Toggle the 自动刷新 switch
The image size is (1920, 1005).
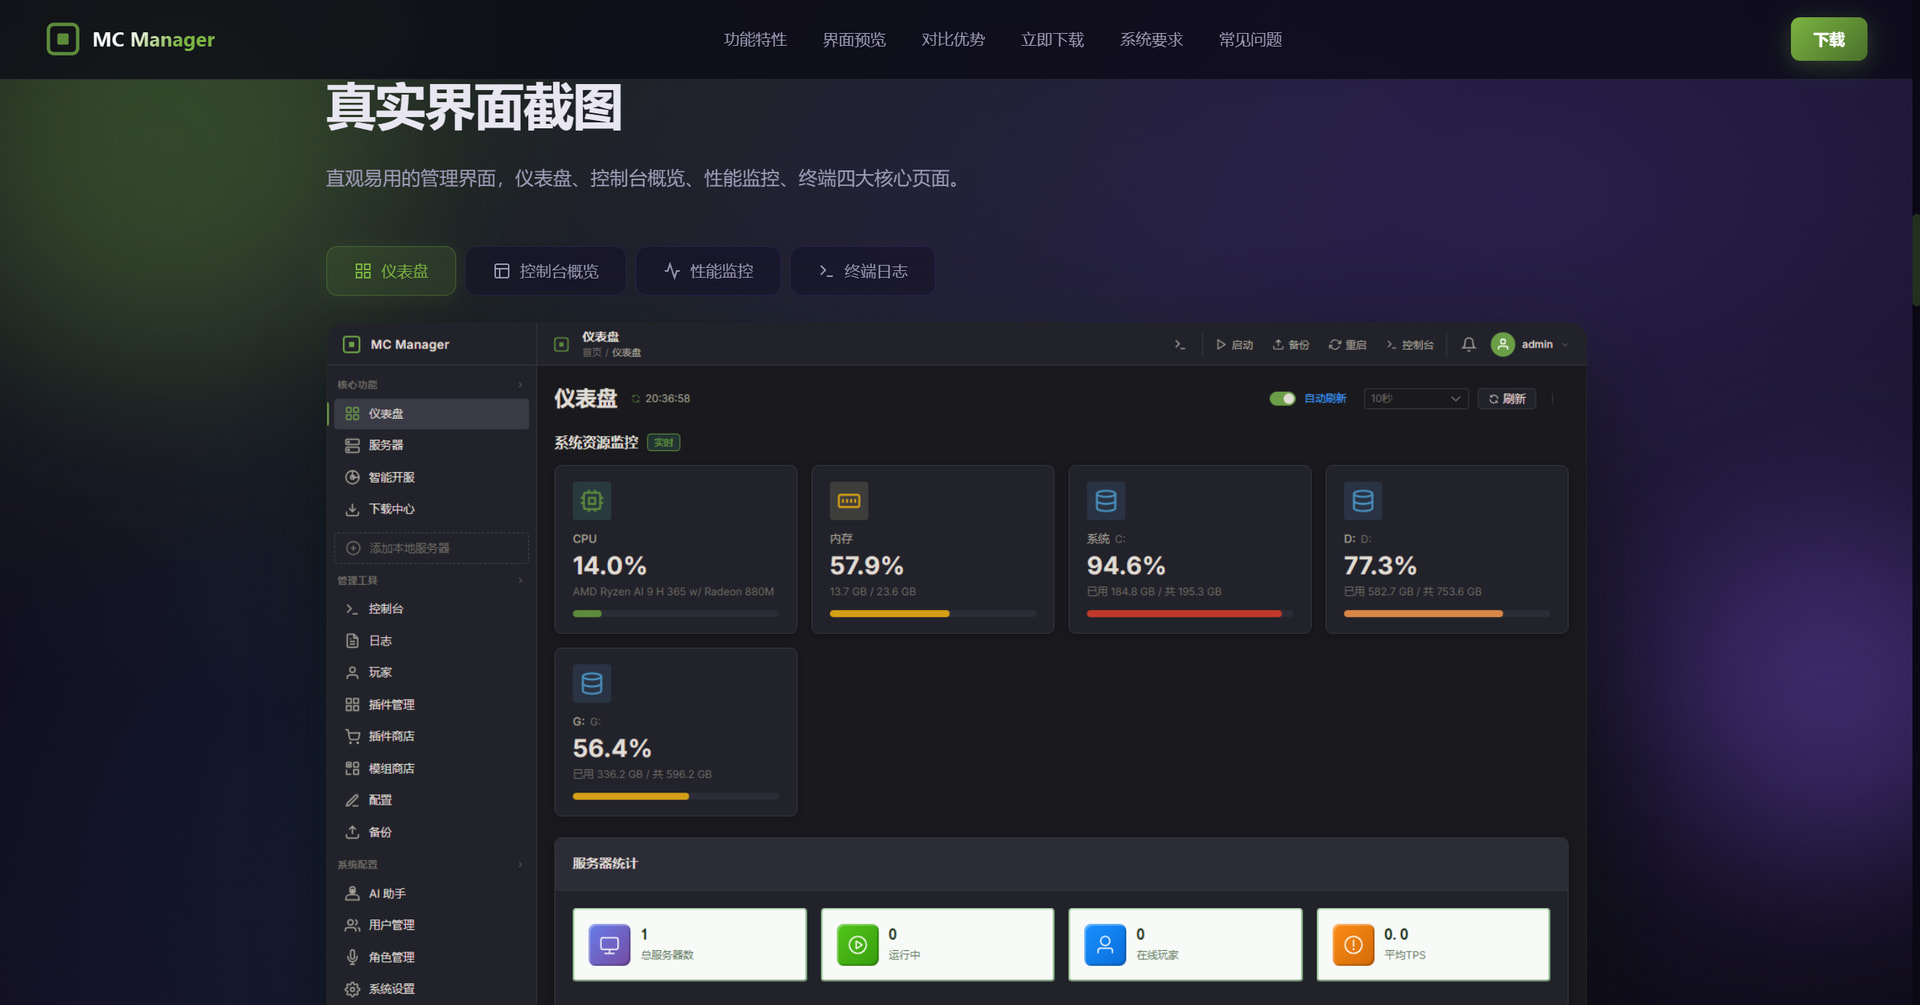tap(1282, 399)
